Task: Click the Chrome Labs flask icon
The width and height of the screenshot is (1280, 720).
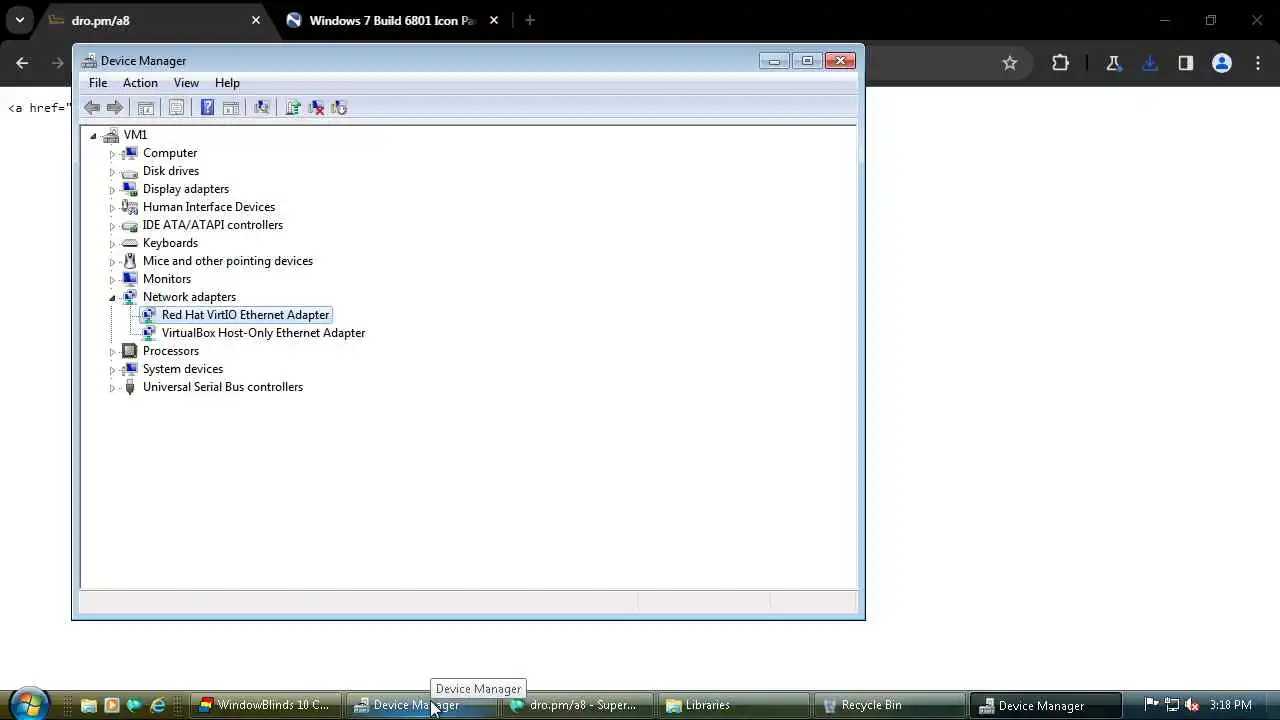Action: point(1113,63)
